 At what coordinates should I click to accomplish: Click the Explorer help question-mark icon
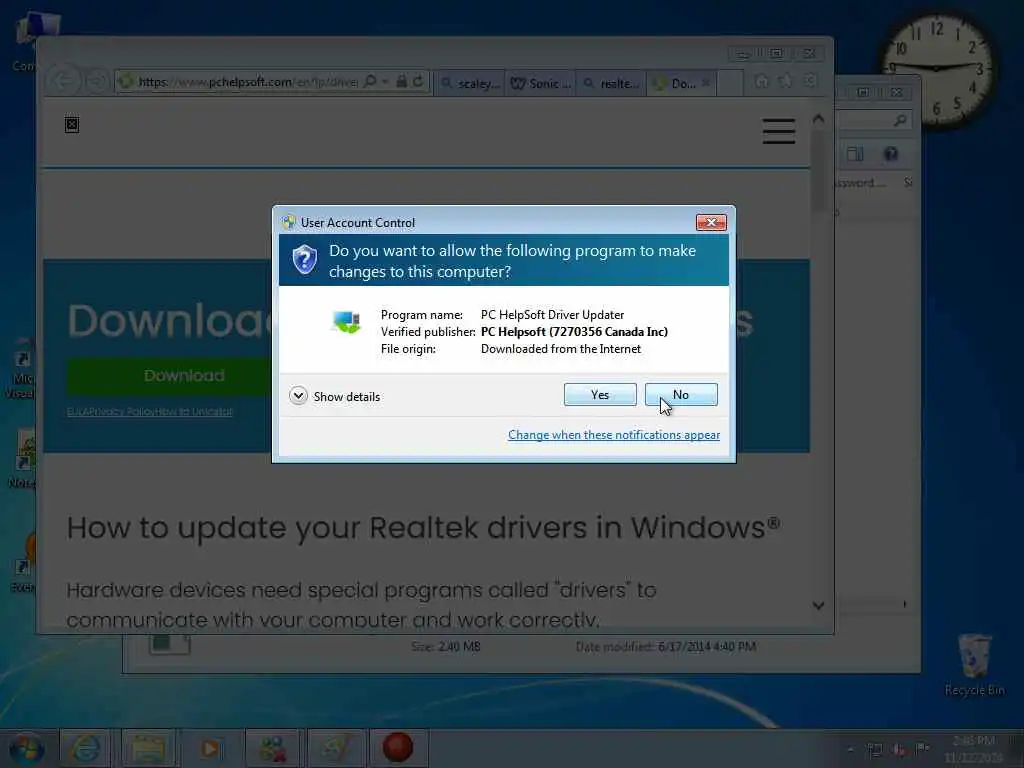(x=891, y=154)
